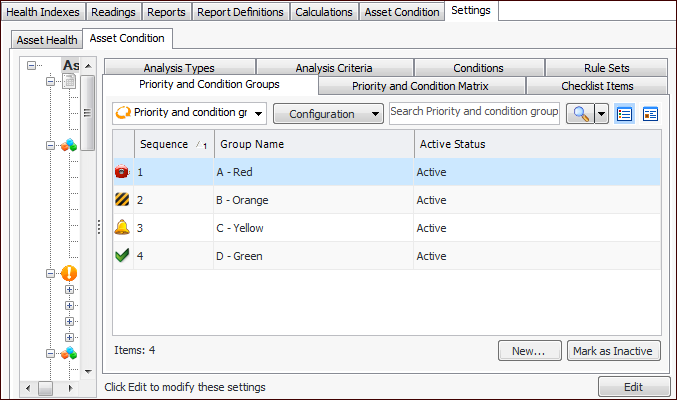
Task: Click the red alarm icon for A - Red
Action: click(122, 172)
